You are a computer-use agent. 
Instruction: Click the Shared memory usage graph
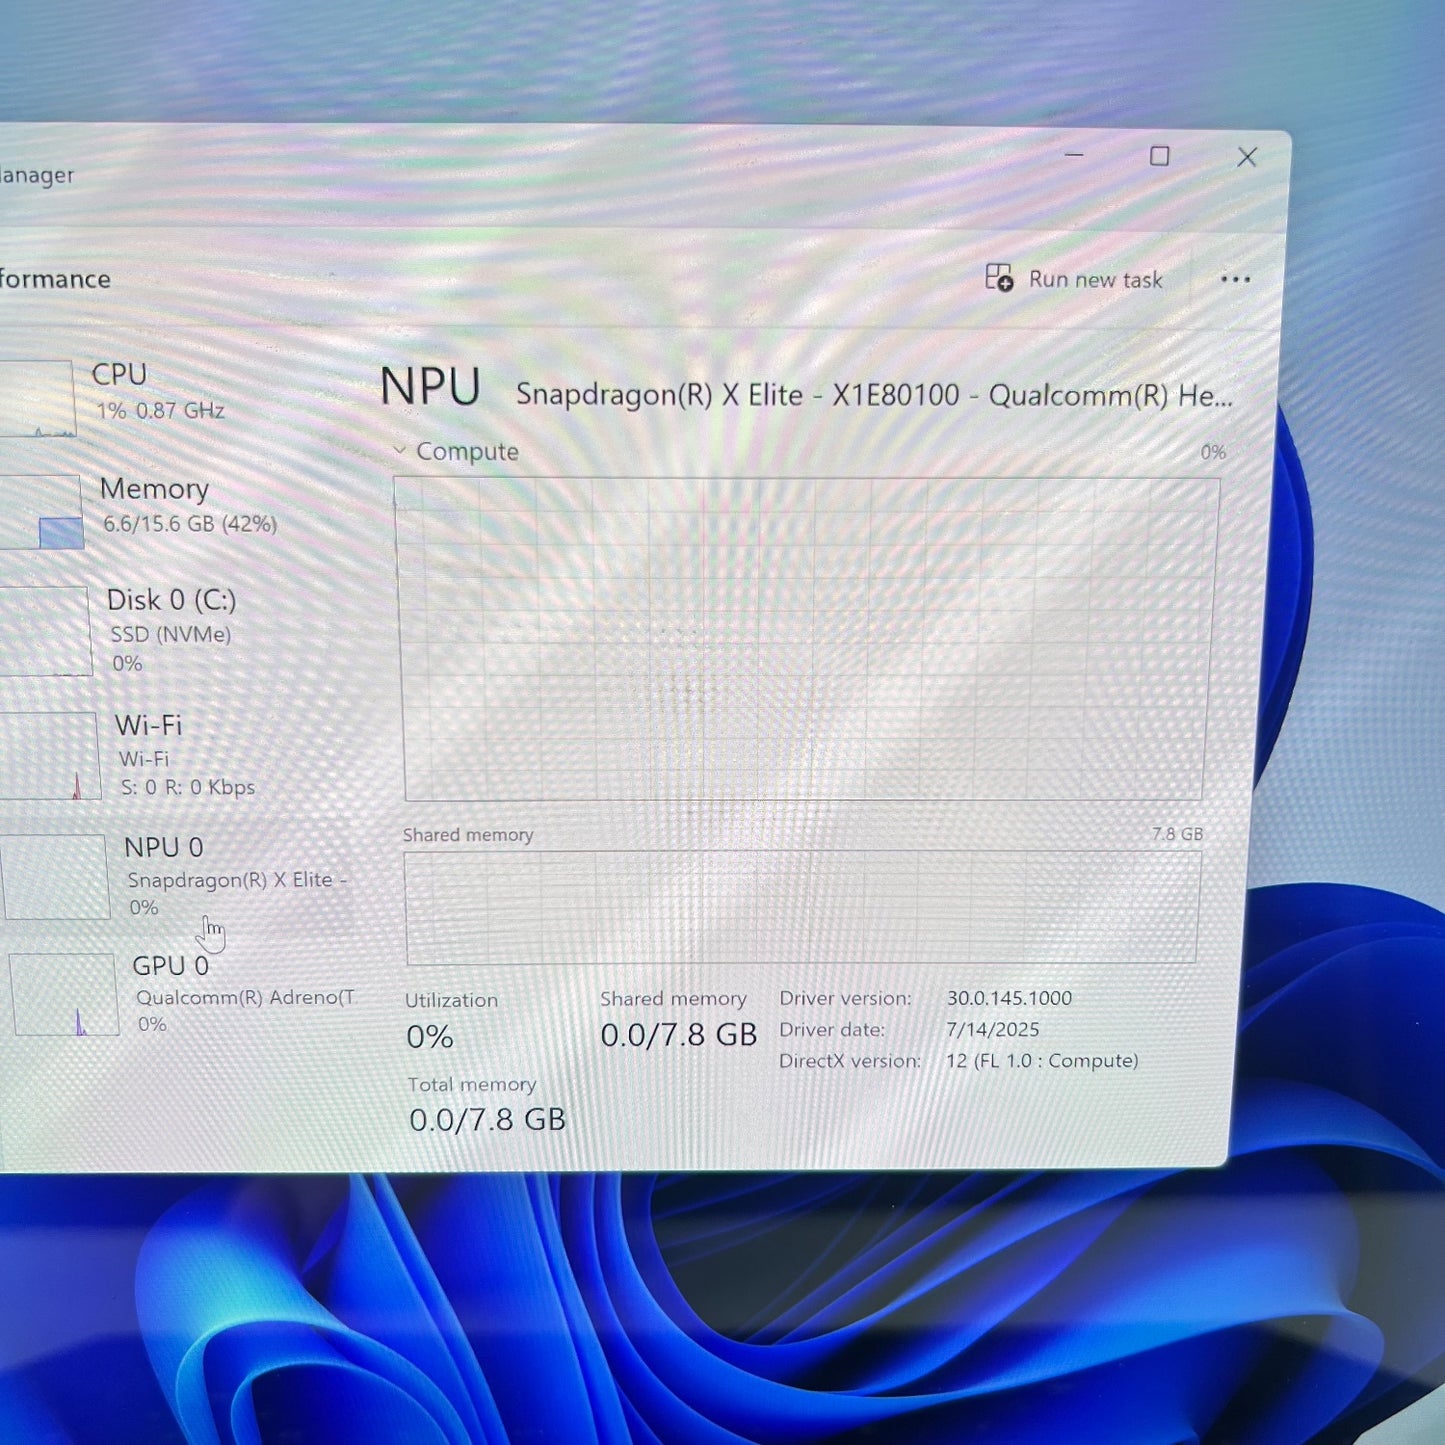click(x=801, y=907)
